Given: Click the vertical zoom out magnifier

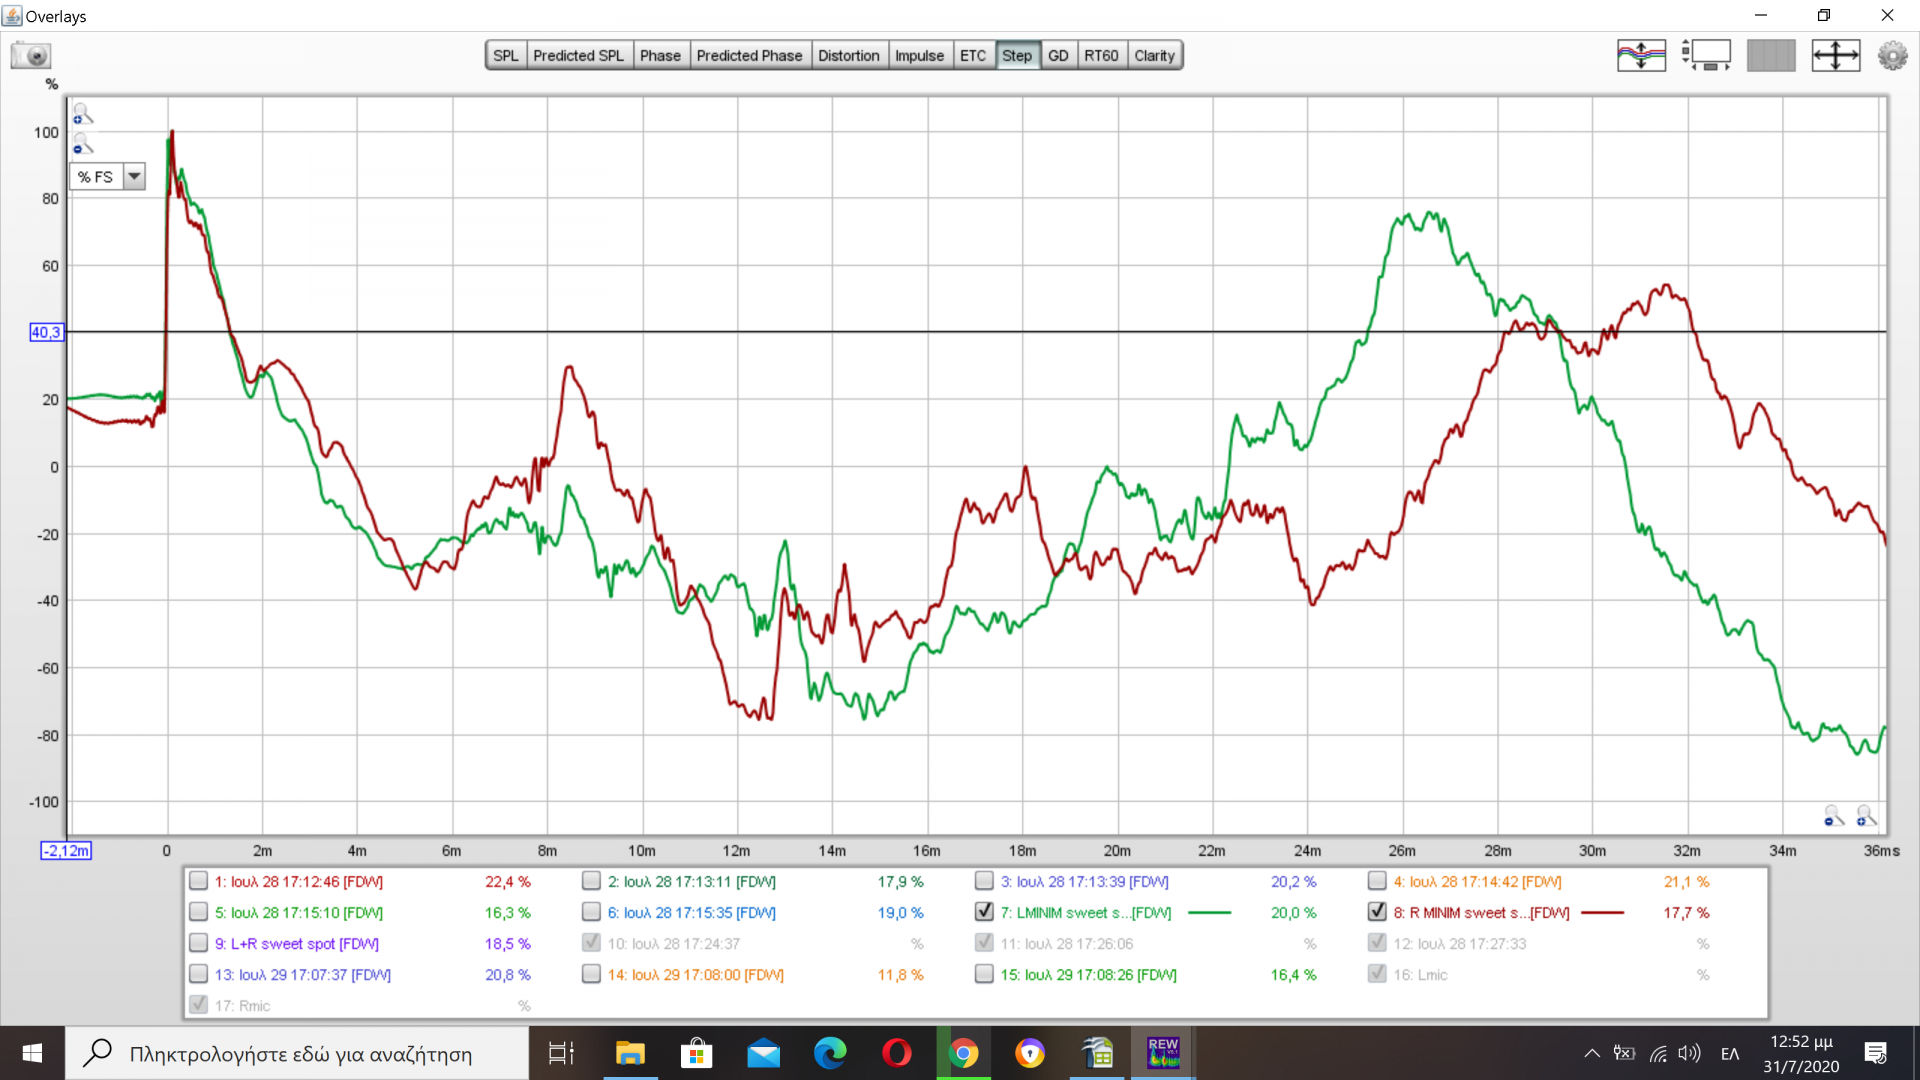Looking at the screenshot, I should click(82, 145).
